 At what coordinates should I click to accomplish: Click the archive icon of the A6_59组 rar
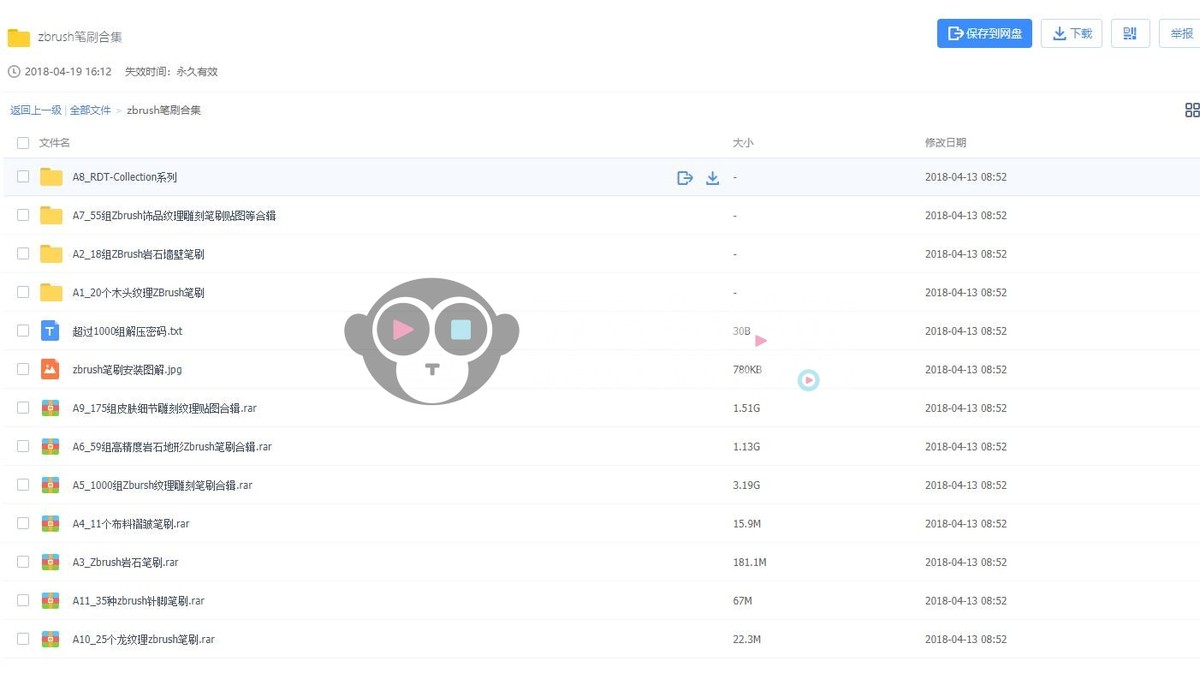(x=50, y=446)
